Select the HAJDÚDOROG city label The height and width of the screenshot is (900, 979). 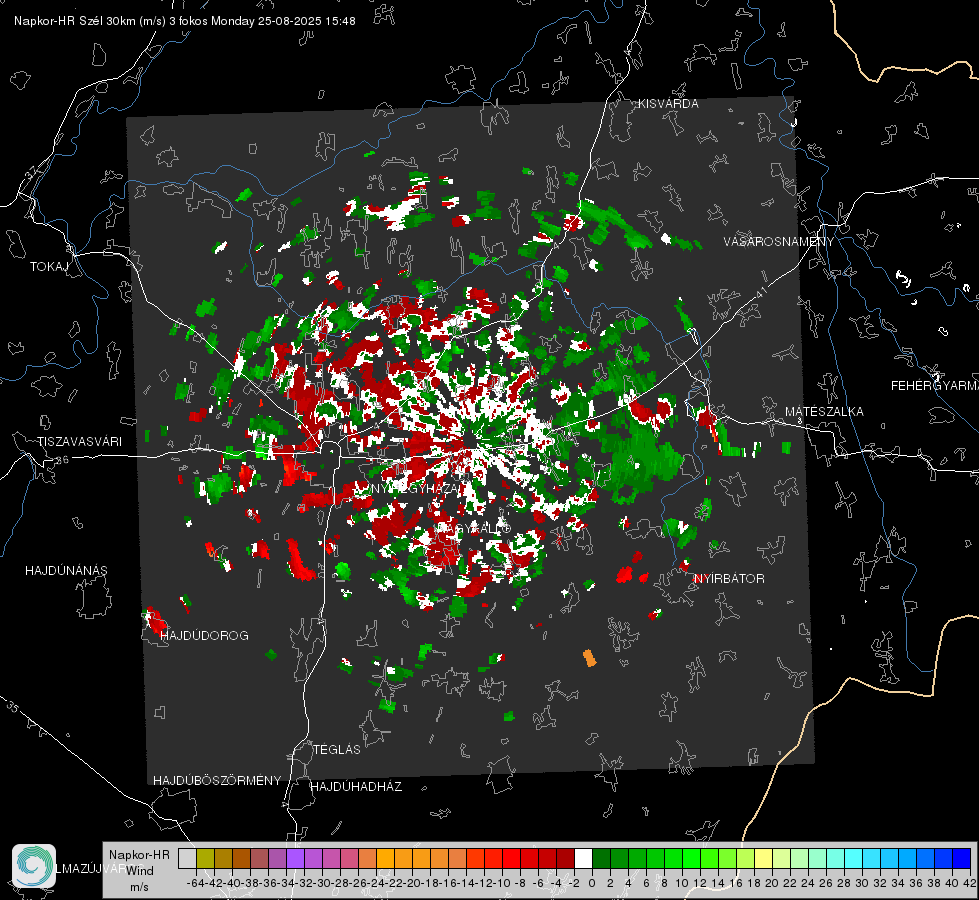tap(204, 636)
